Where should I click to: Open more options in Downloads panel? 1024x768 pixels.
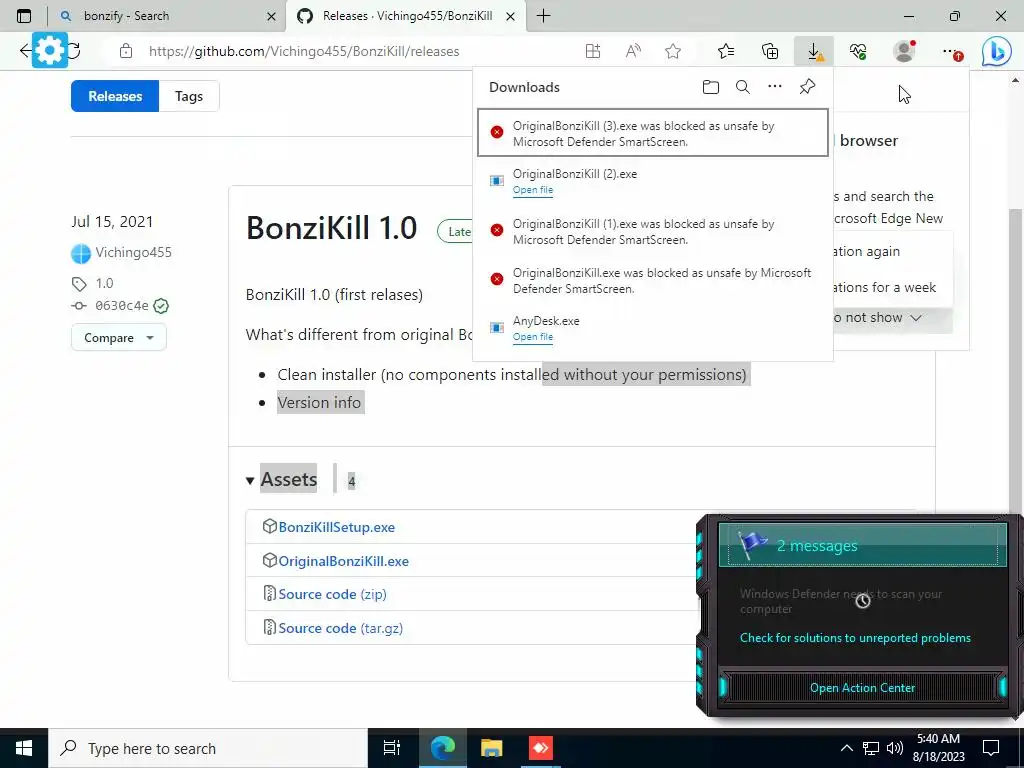(775, 86)
